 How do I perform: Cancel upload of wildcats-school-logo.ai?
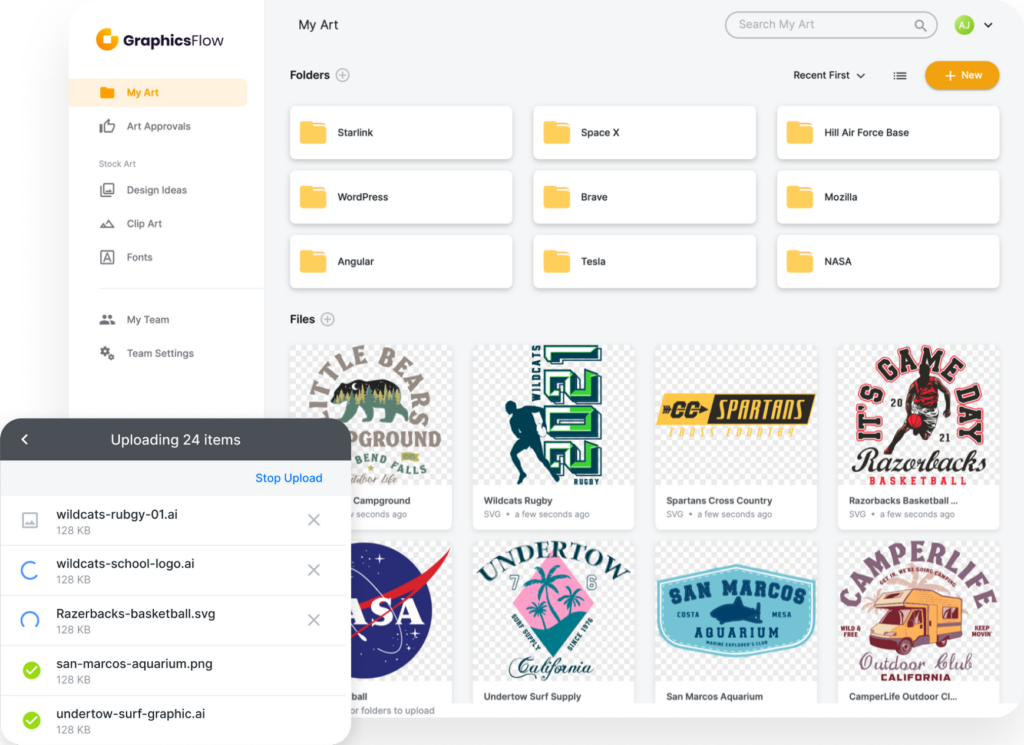click(x=314, y=570)
